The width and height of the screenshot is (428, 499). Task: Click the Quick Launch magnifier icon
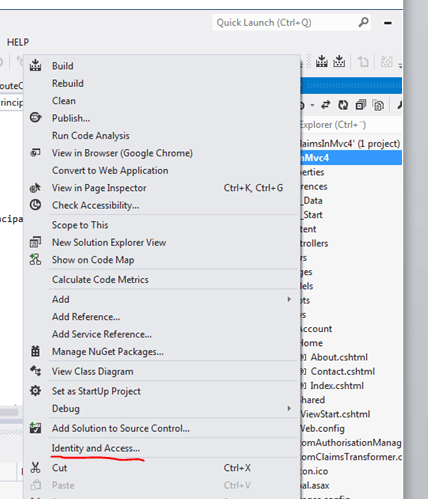tap(363, 22)
